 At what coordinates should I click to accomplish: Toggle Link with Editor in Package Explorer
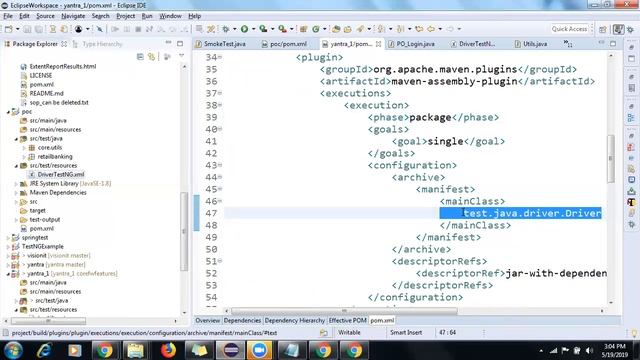click(152, 56)
